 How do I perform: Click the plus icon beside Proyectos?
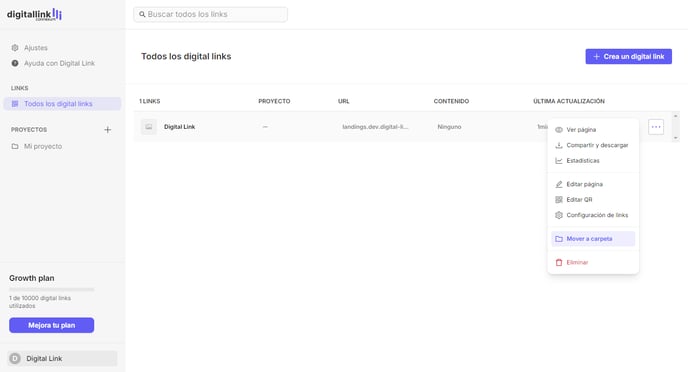click(x=108, y=129)
